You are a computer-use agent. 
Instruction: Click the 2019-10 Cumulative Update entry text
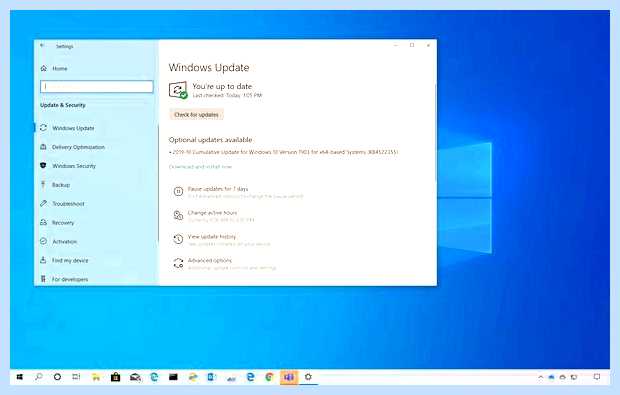point(285,152)
